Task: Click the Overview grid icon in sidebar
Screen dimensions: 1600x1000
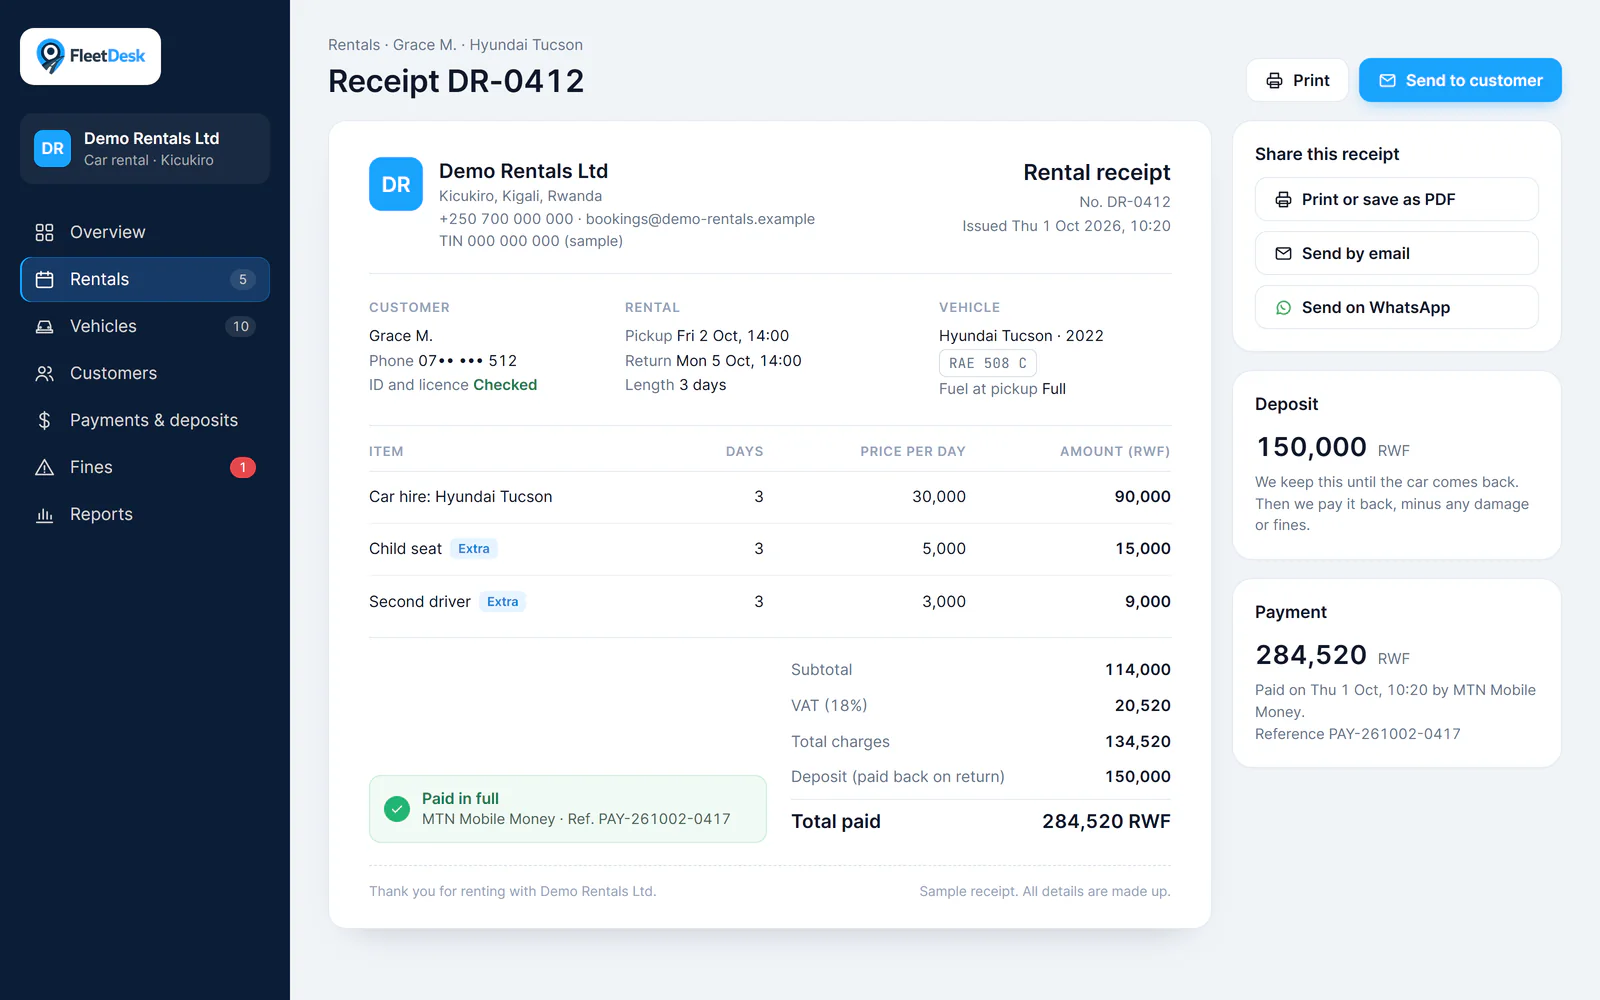Action: pos(44,232)
